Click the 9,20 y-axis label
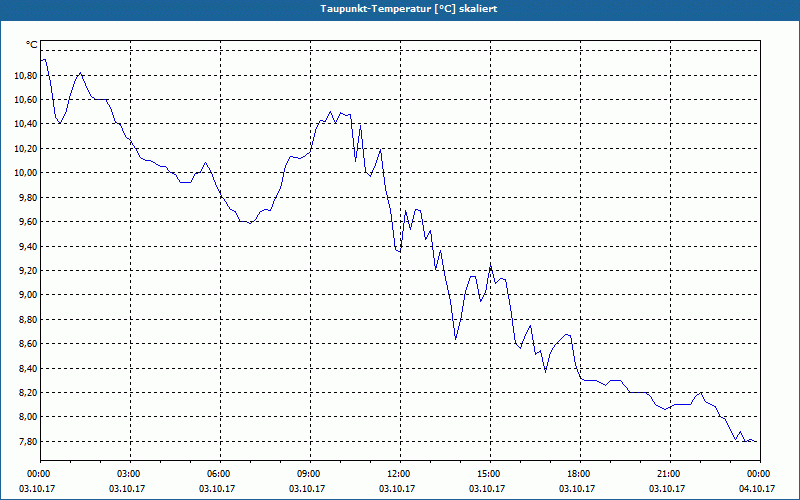The image size is (800, 500). point(27,270)
